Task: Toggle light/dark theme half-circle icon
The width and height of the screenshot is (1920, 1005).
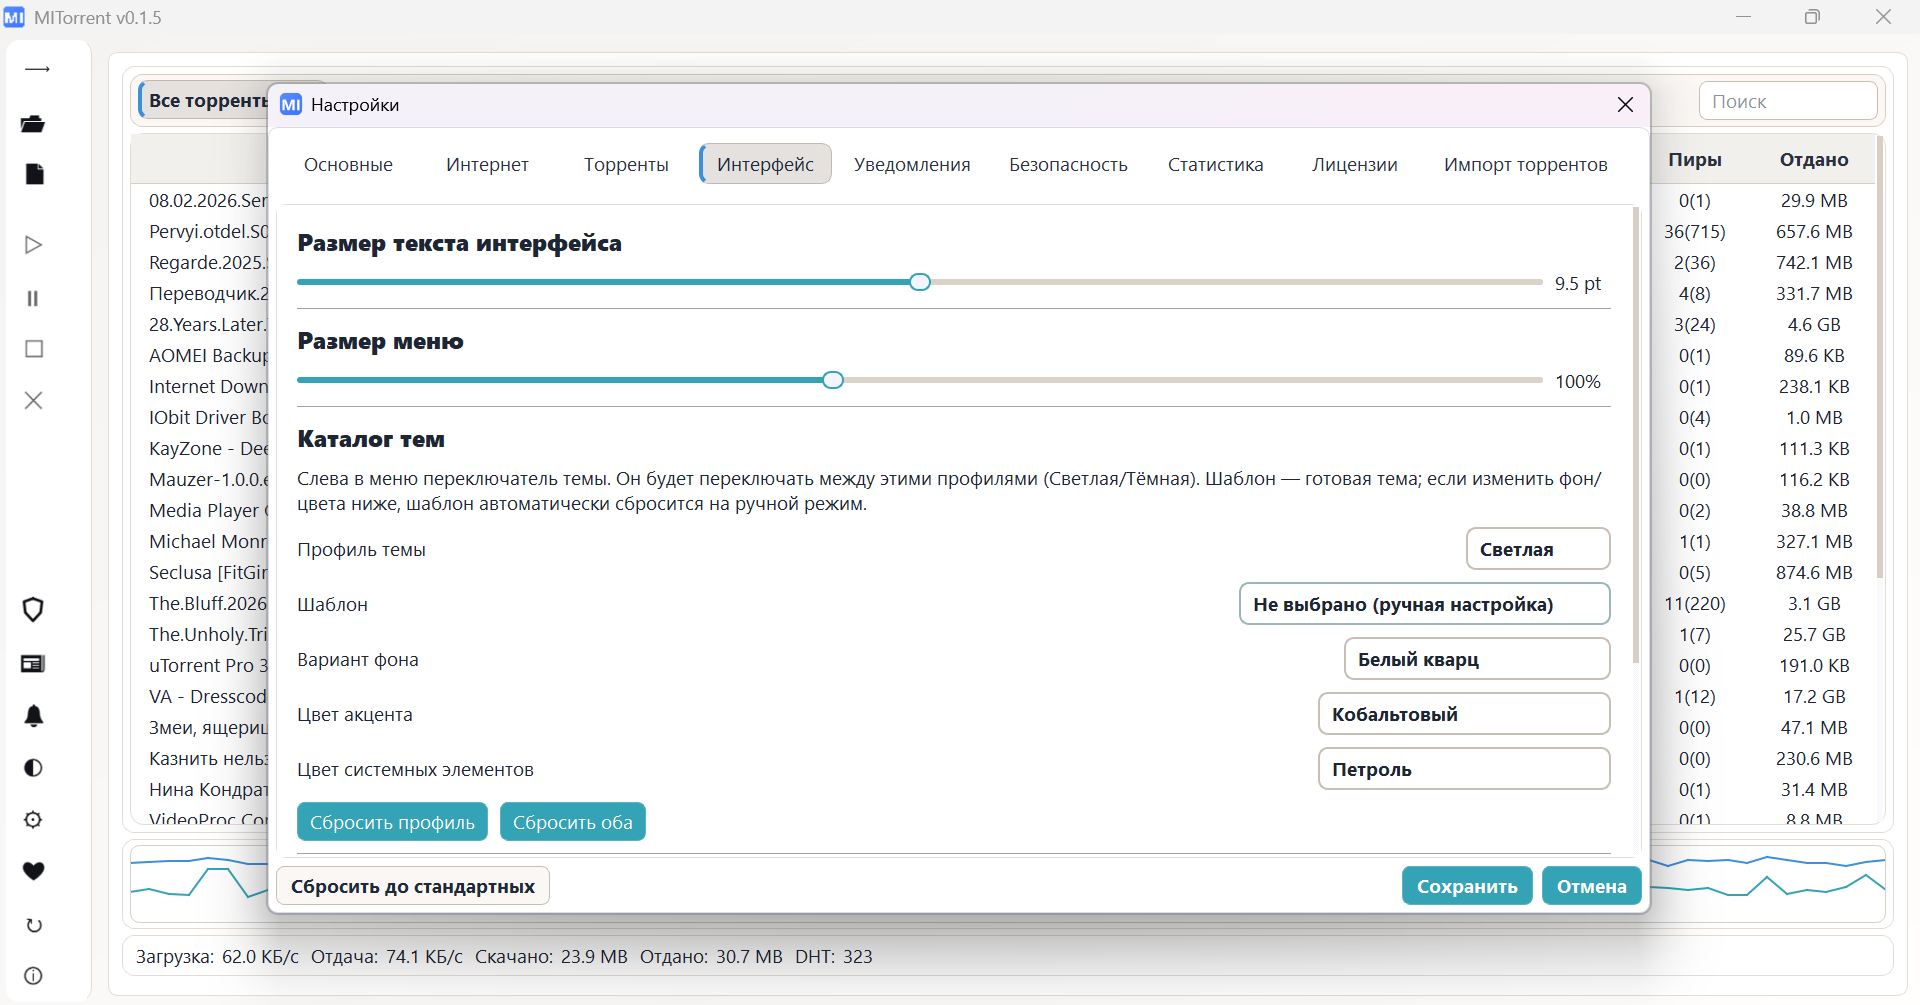Action: click(33, 768)
